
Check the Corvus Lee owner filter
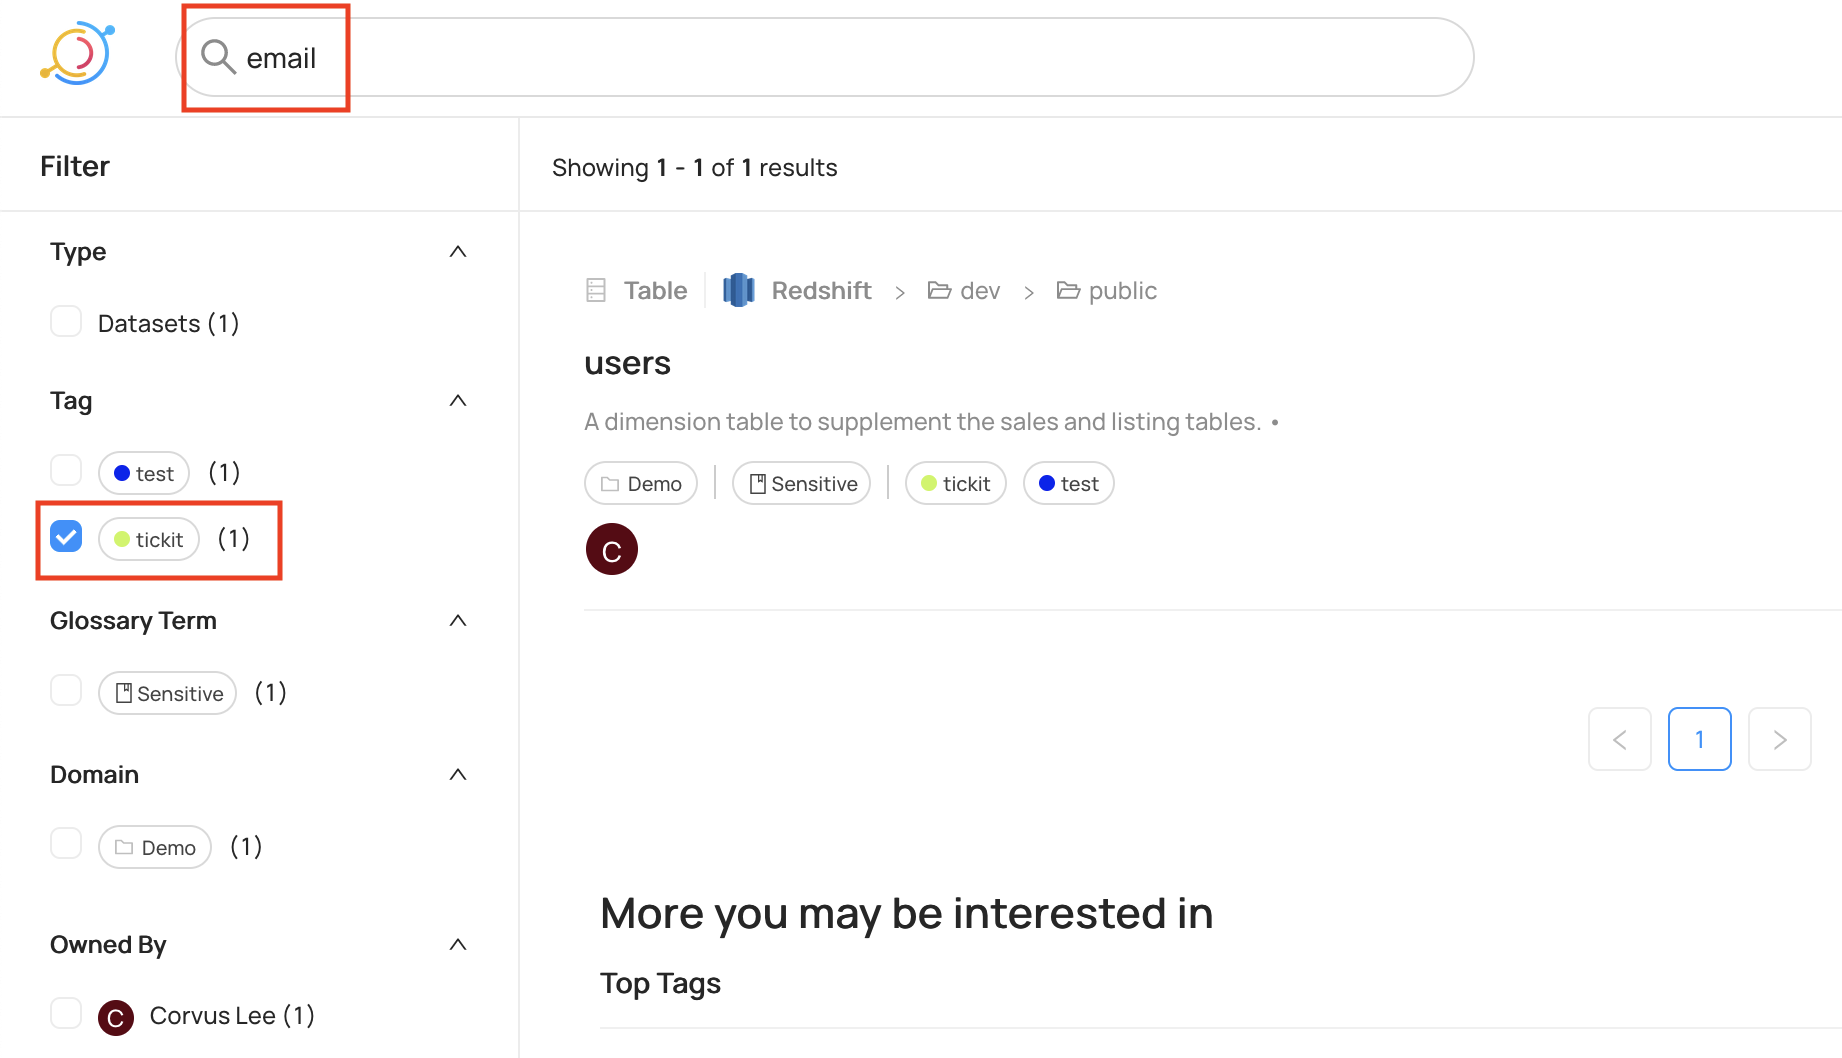click(x=66, y=1013)
